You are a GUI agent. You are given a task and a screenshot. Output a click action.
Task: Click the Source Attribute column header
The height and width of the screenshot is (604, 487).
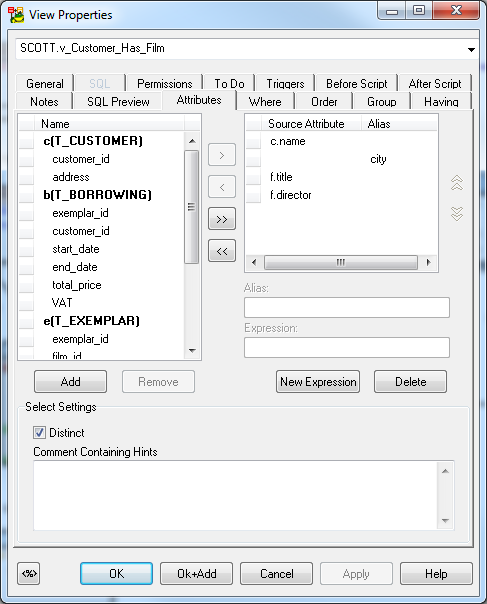(x=311, y=124)
